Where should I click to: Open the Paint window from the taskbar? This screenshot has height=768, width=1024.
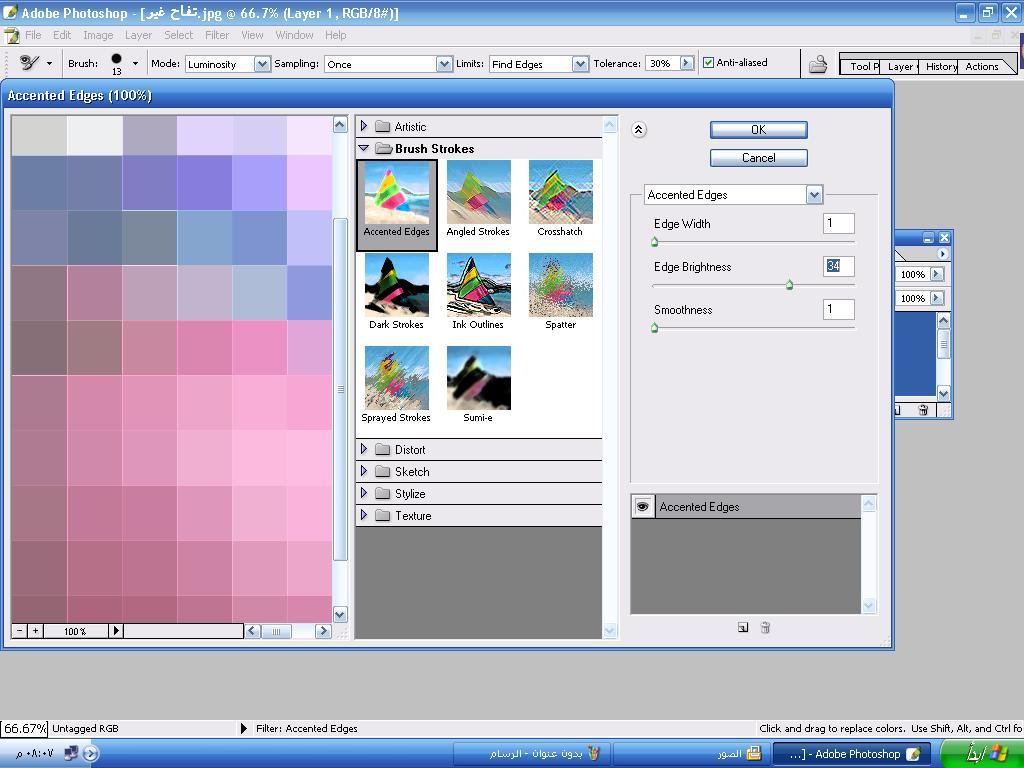point(532,754)
